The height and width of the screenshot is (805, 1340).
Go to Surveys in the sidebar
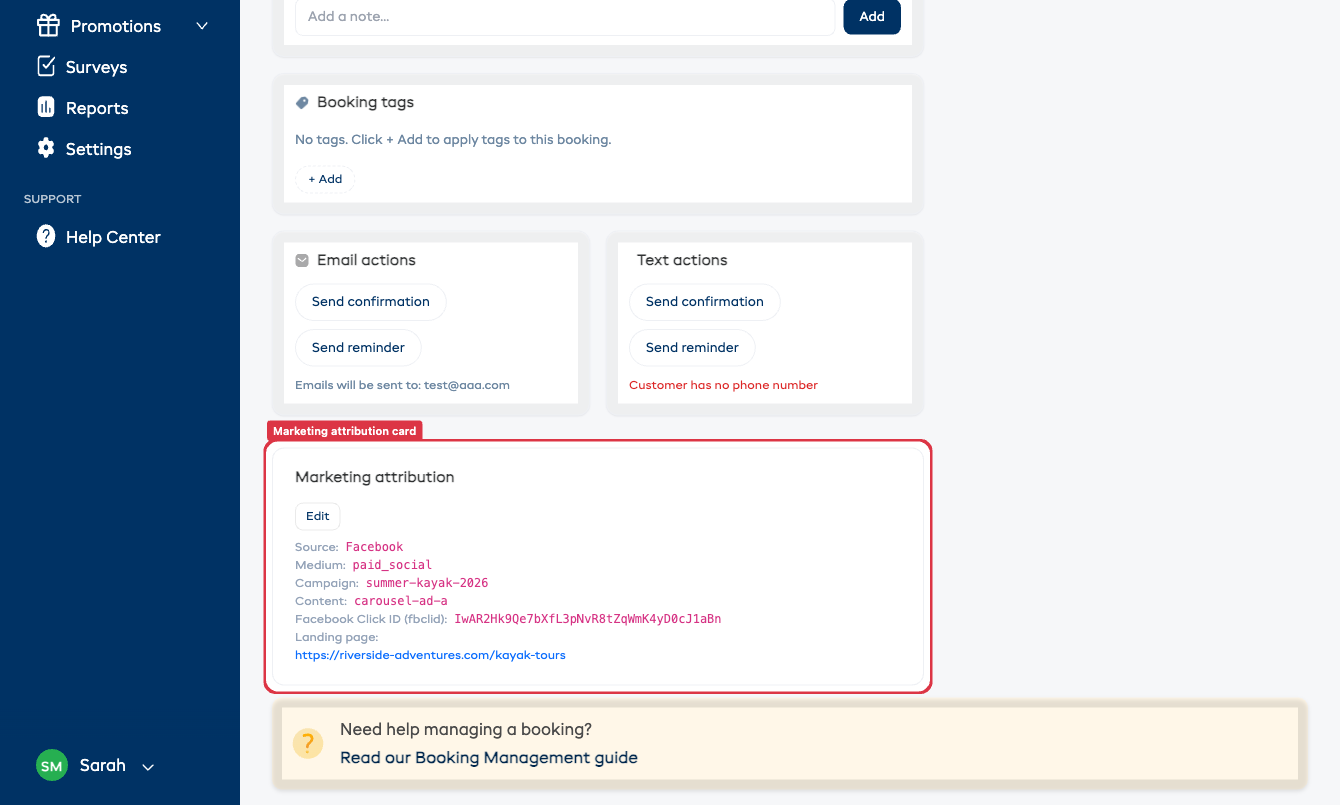[x=96, y=67]
